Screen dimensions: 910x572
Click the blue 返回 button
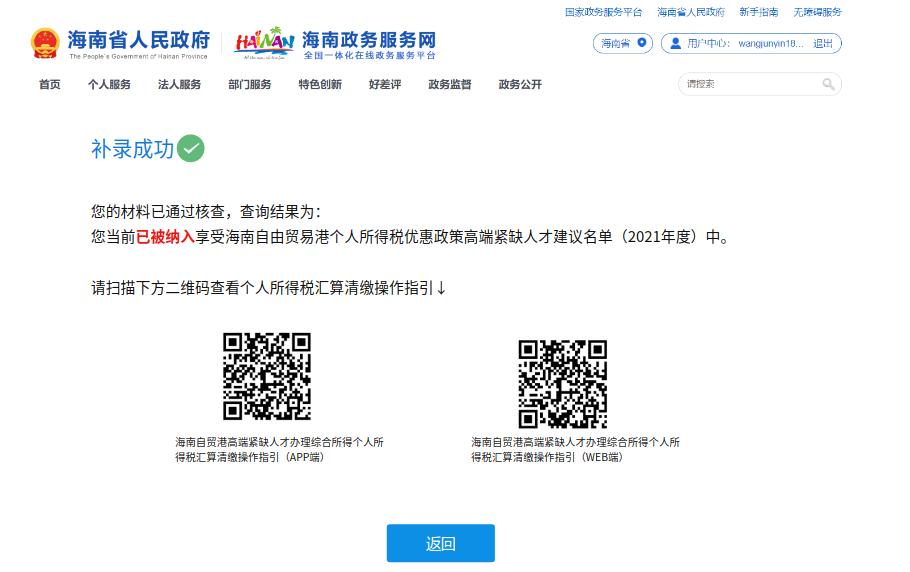pos(440,544)
